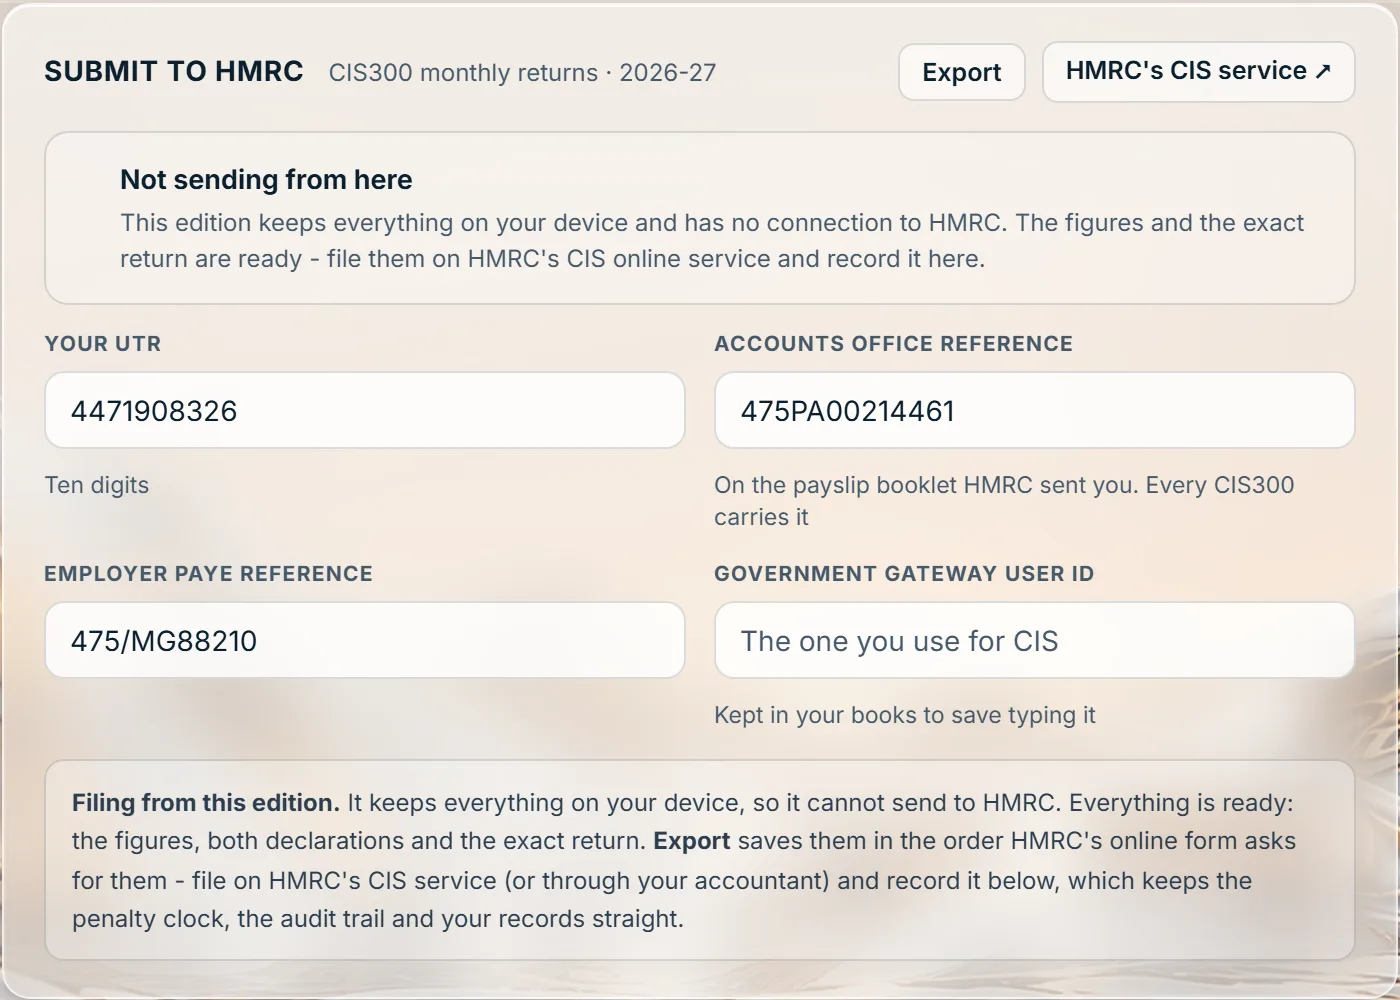Viewport: 1400px width, 1000px height.
Task: Click the Government Gateway User ID field
Action: coord(1035,640)
